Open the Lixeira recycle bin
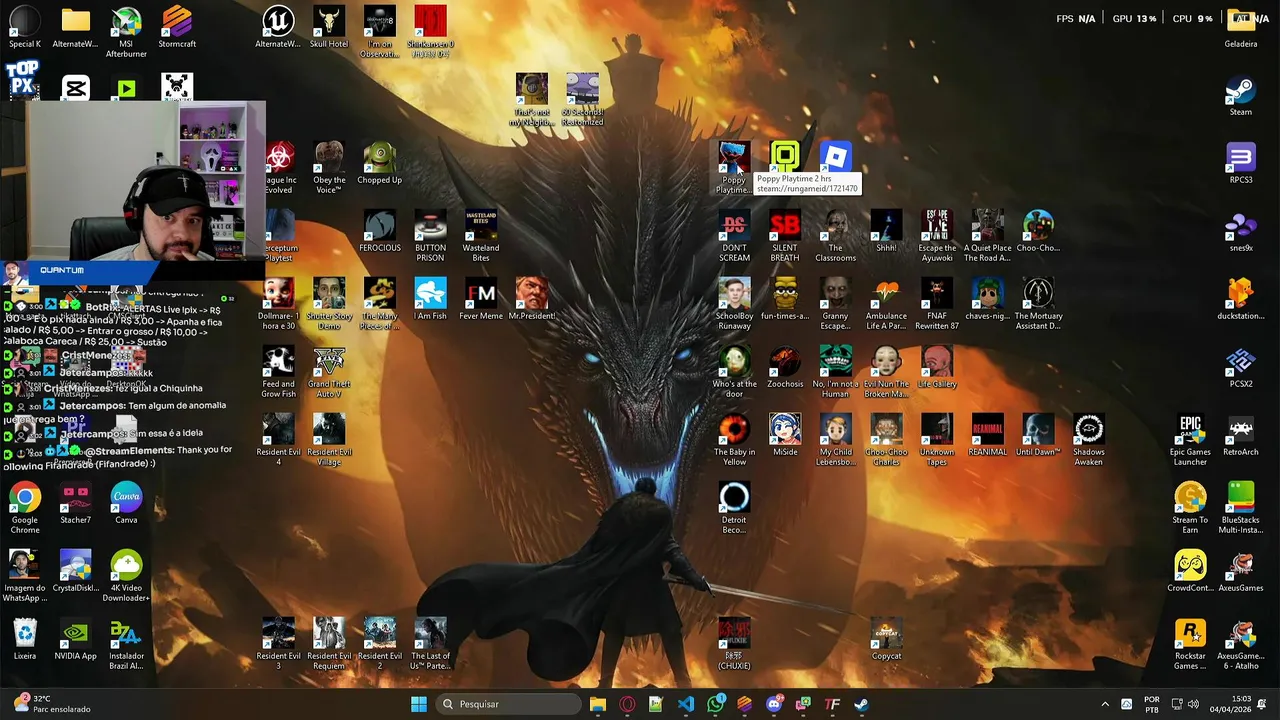Viewport: 1280px width, 720px height. pyautogui.click(x=25, y=640)
